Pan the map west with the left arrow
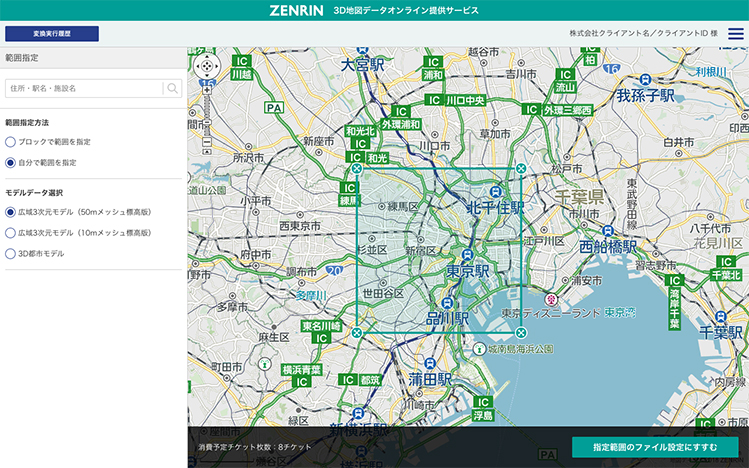This screenshot has width=749, height=468. 198,66
